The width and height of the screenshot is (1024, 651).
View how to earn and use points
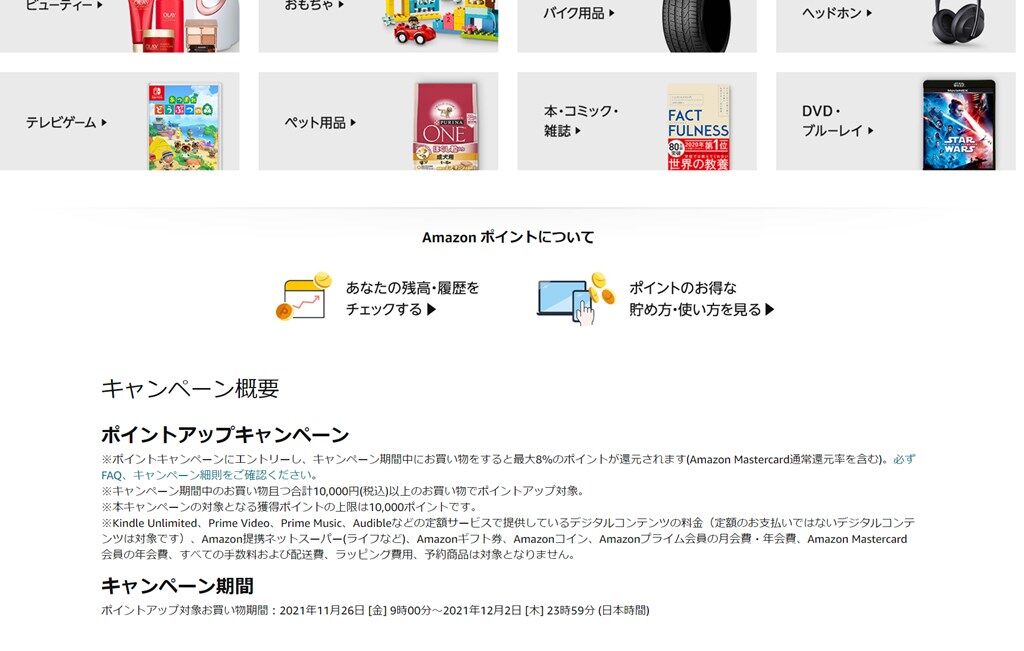coord(702,298)
